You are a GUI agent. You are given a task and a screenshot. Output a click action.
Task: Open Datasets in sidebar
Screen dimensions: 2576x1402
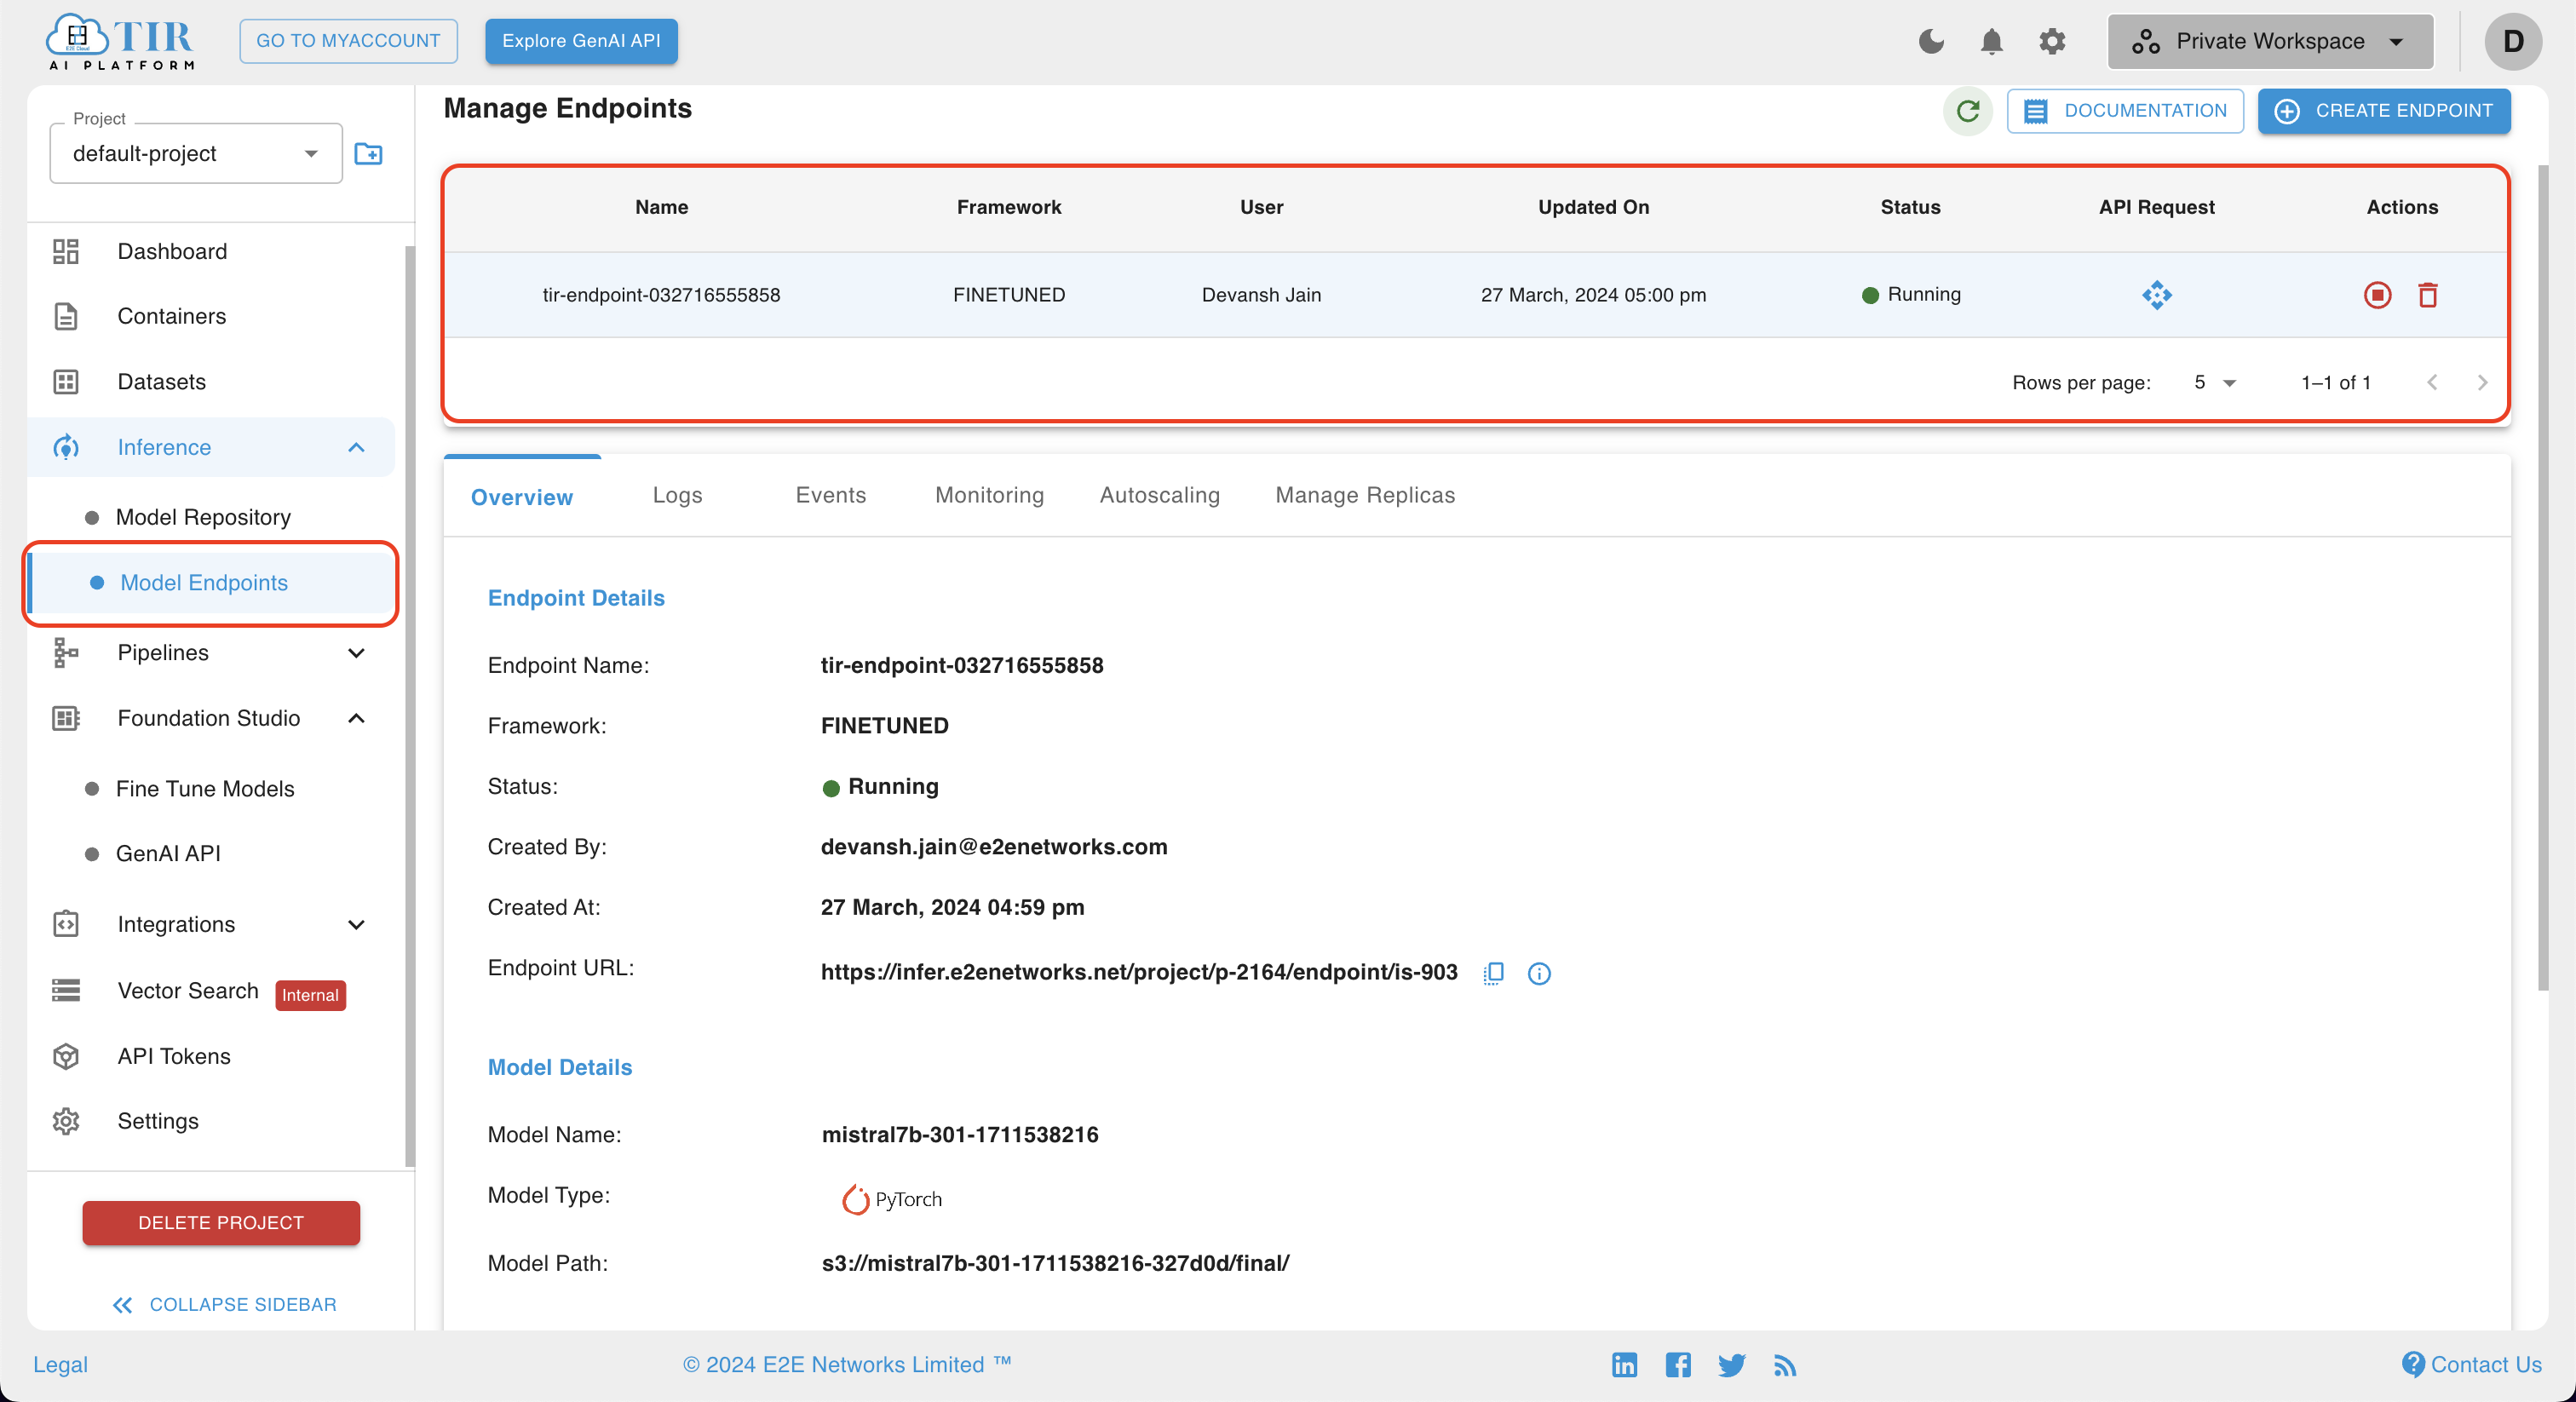tap(212, 382)
